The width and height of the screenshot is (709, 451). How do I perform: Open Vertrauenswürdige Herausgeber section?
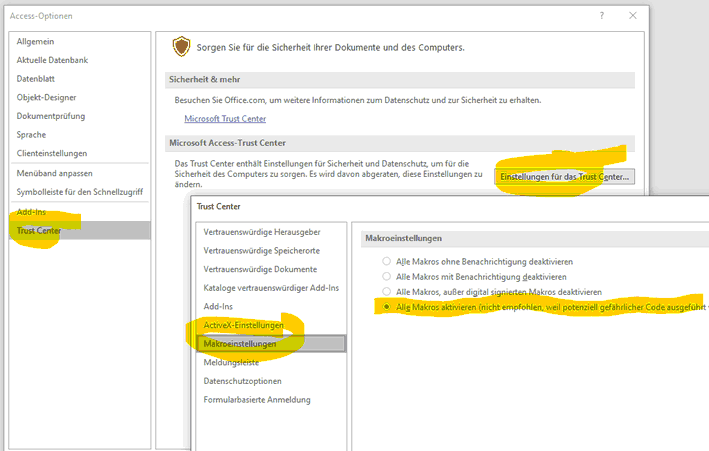coord(262,232)
